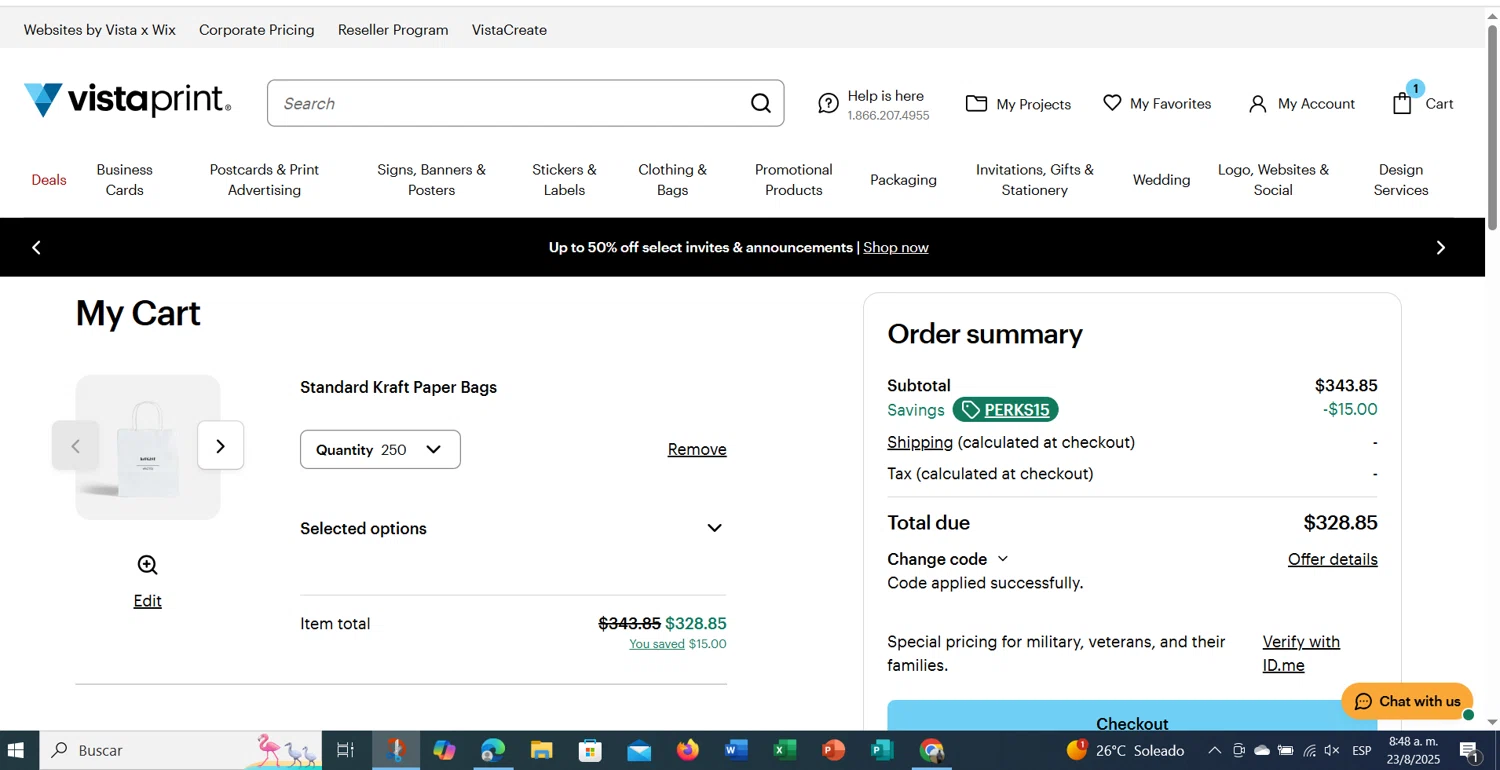The width and height of the screenshot is (1500, 770).
Task: Open My Projects folder icon
Action: [x=976, y=104]
